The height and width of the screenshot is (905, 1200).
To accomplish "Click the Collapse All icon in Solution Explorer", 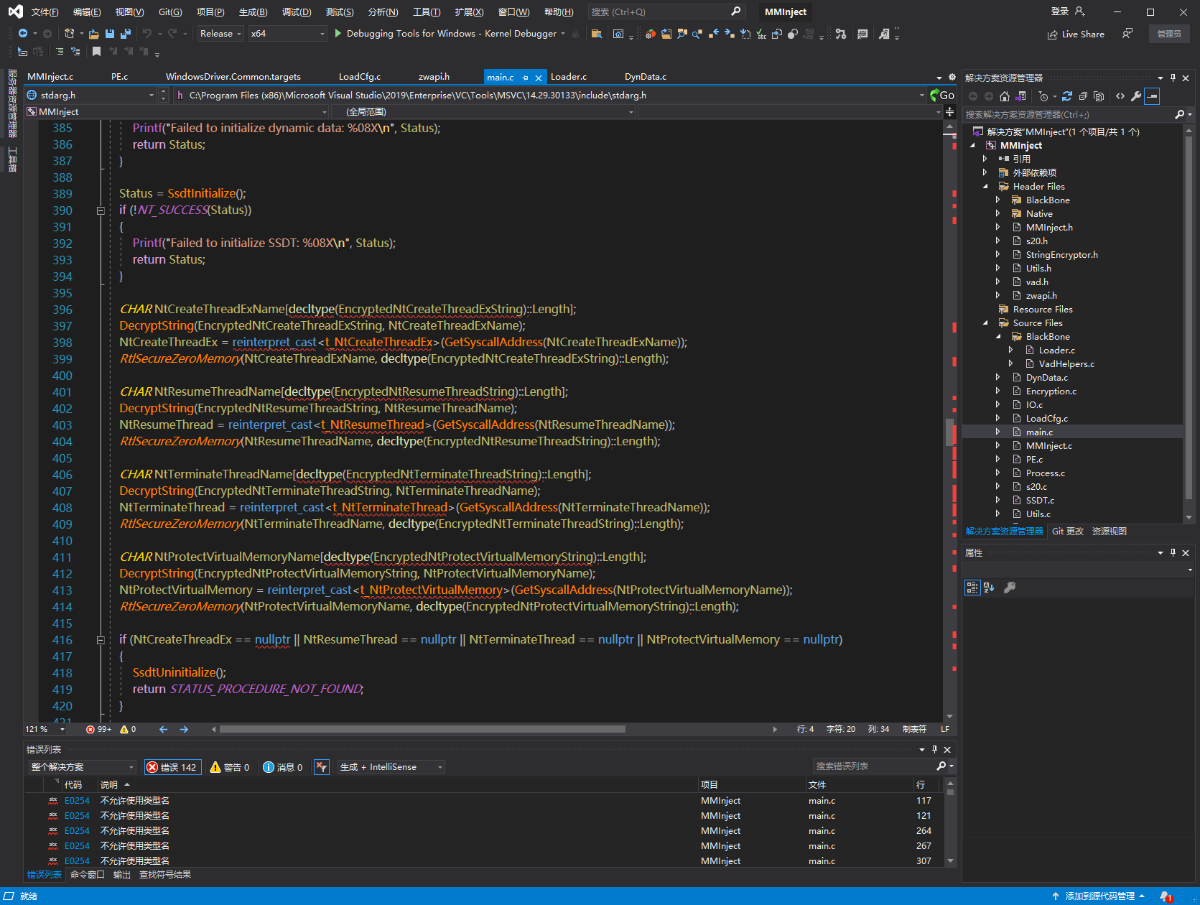I will (x=1082, y=96).
